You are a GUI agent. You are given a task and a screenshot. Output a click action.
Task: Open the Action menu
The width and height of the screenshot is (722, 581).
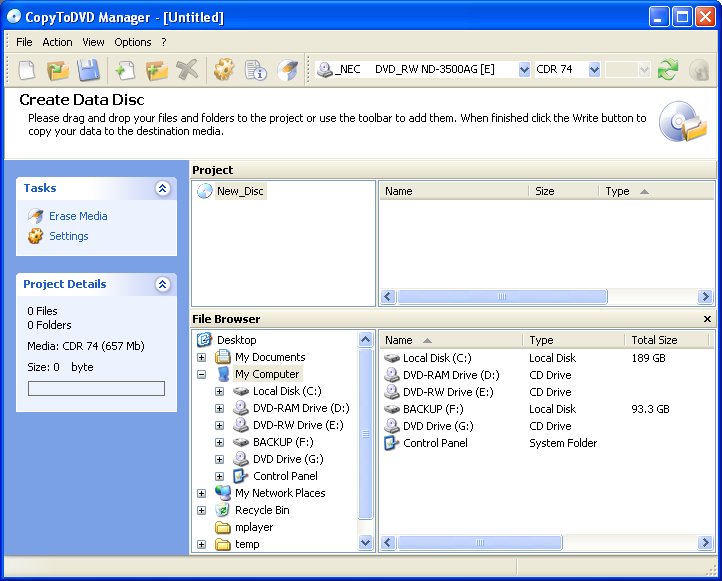[57, 42]
